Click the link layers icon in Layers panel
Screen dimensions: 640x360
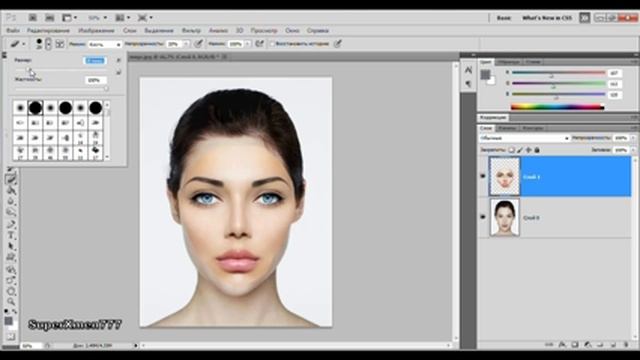(549, 345)
